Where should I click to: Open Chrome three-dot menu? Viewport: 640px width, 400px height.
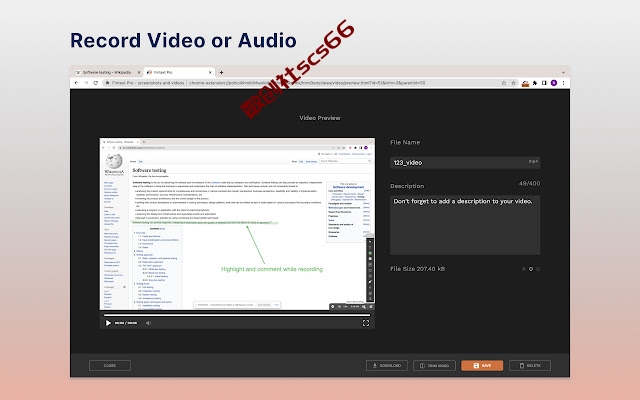pyautogui.click(x=563, y=83)
